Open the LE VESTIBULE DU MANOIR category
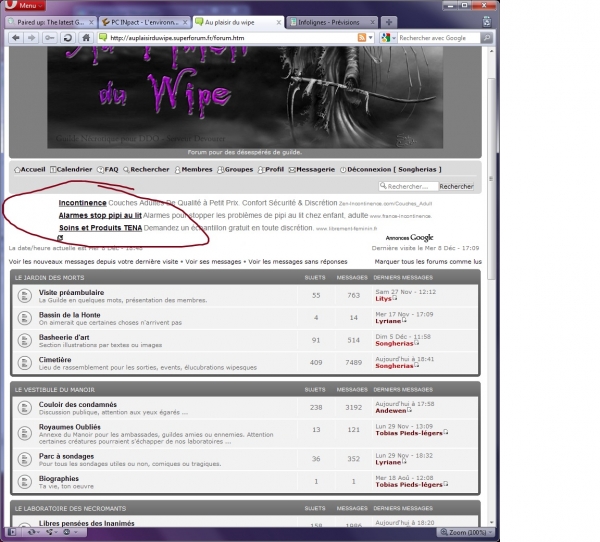600x542 pixels. (x=55, y=390)
